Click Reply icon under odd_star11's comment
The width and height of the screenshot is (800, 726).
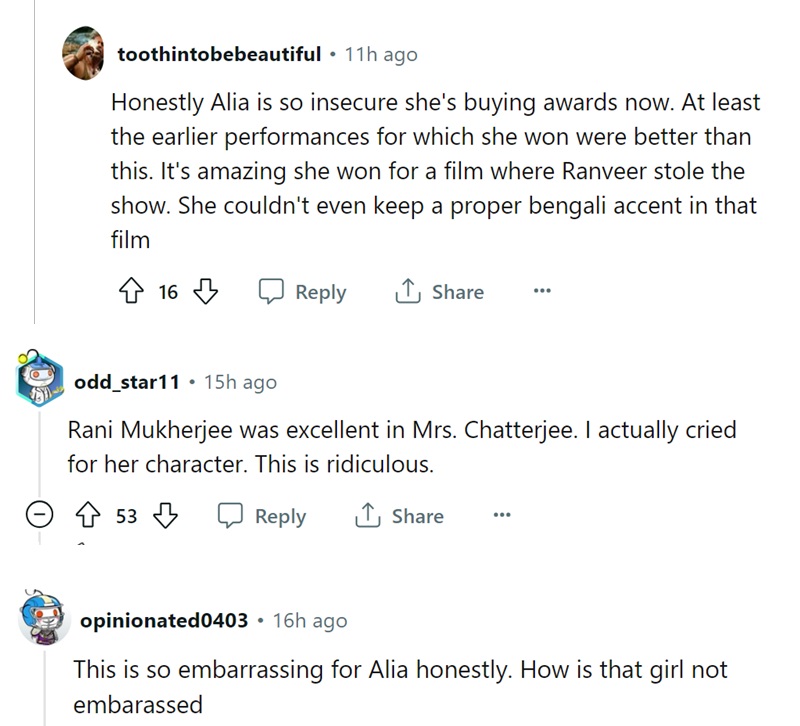click(232, 516)
